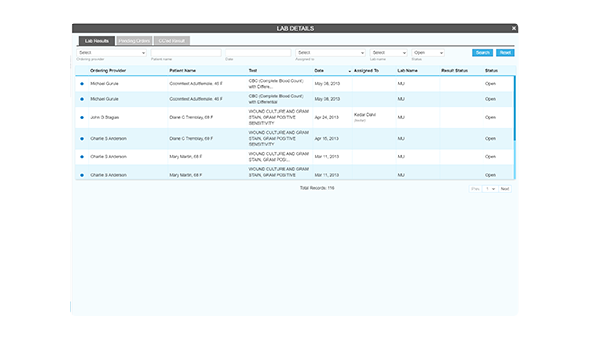Click the date Apr 15, 2013
590x360 pixels.
(327, 138)
